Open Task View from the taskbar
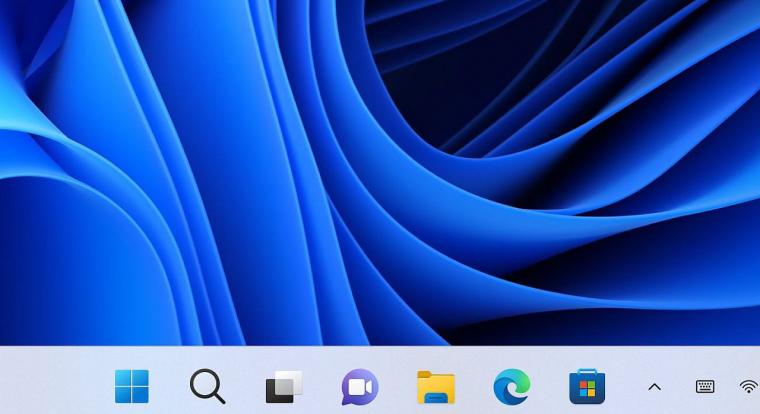760x414 pixels. (284, 386)
